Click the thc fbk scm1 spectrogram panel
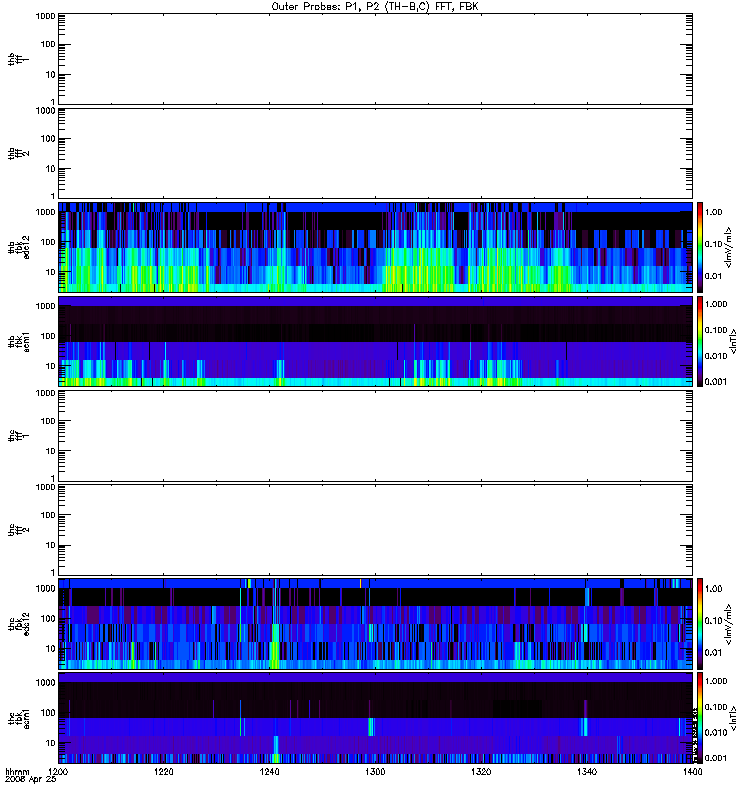This screenshot has height=800, width=750. [x=376, y=718]
